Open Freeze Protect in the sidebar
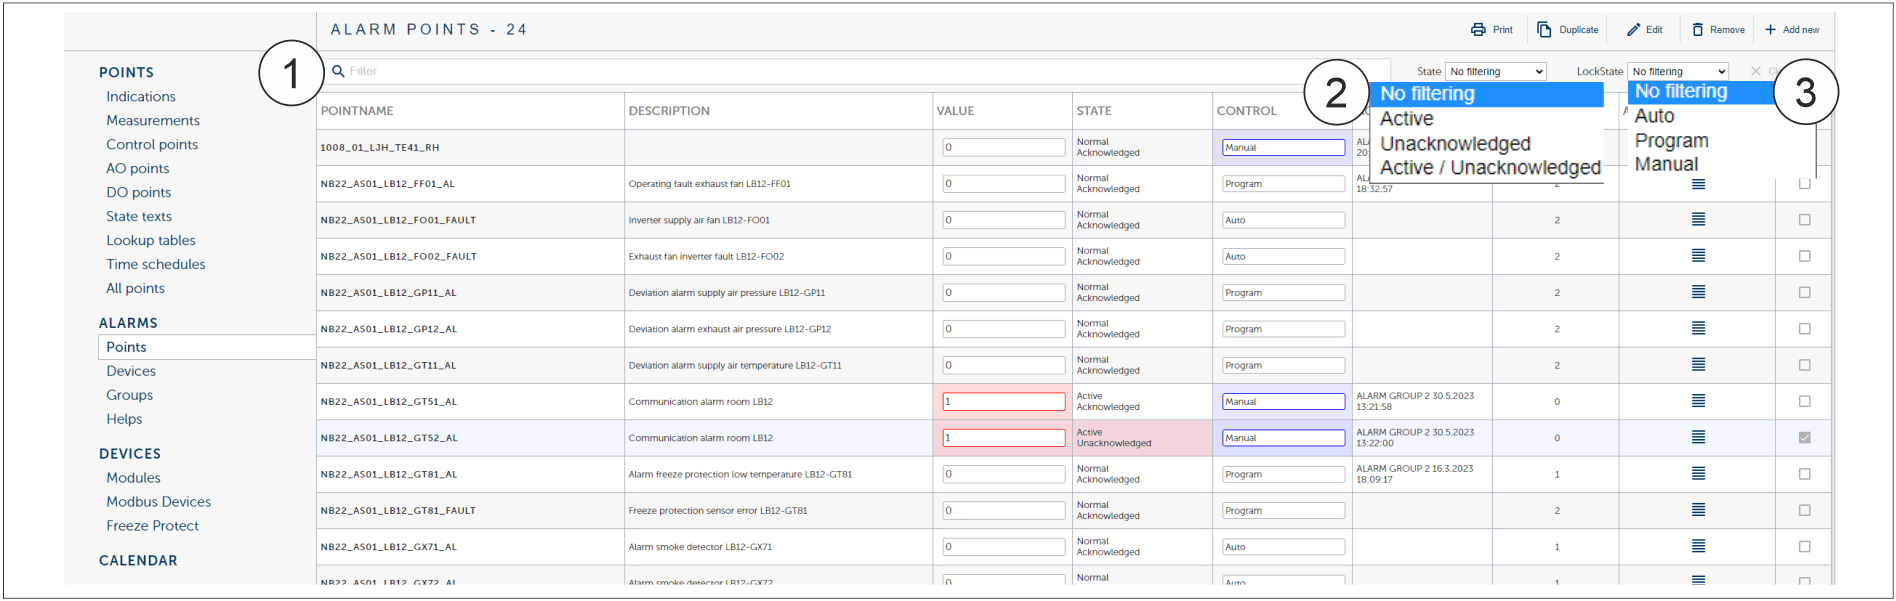The image size is (1896, 601). coord(153,526)
